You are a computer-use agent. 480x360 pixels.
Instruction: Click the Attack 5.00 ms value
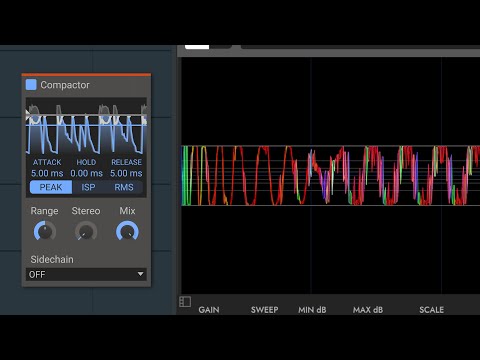click(x=47, y=173)
